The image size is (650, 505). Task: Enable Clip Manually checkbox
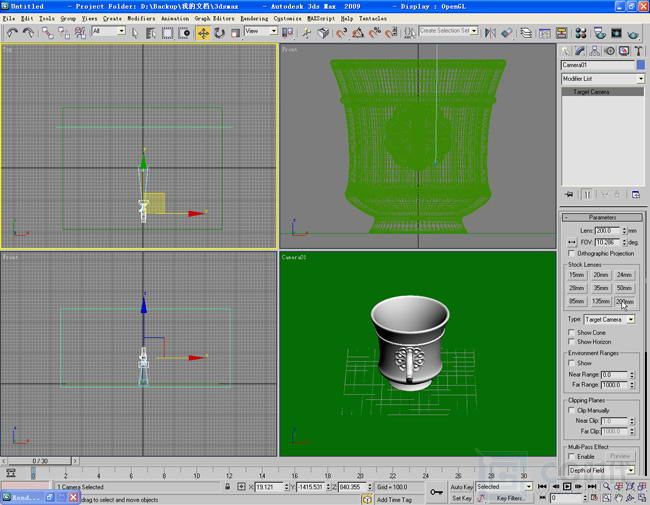[572, 410]
